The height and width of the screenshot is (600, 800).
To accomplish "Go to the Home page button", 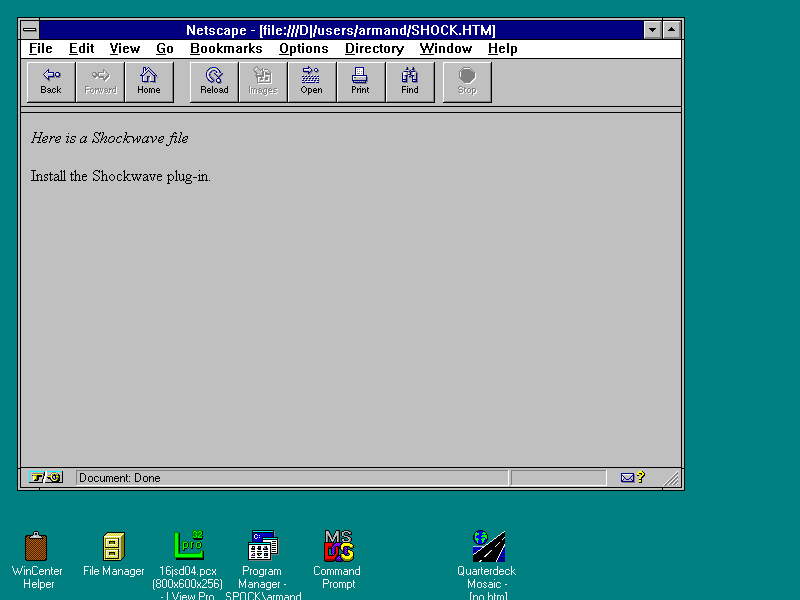I will click(x=149, y=81).
